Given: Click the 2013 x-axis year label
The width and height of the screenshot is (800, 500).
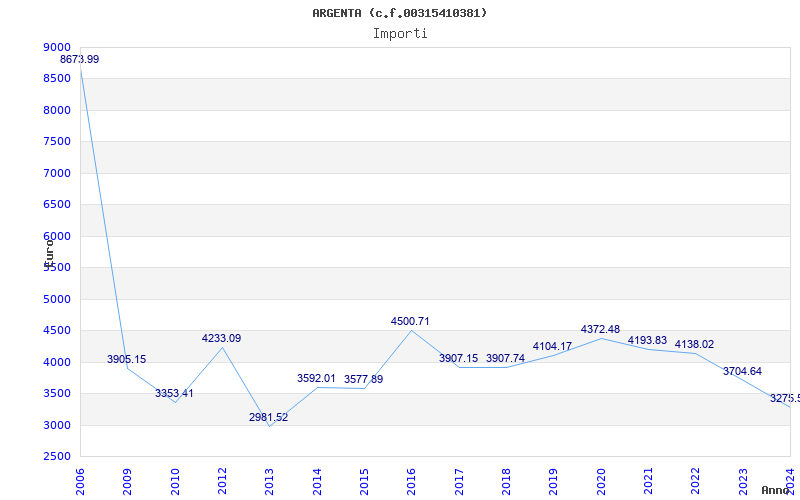Looking at the screenshot, I should [x=269, y=482].
